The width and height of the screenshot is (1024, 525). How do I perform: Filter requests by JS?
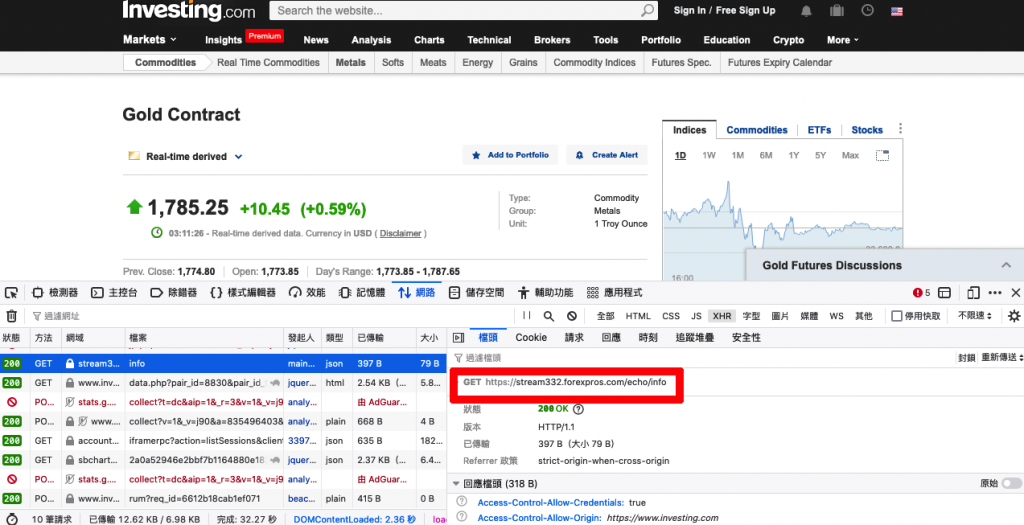(696, 316)
